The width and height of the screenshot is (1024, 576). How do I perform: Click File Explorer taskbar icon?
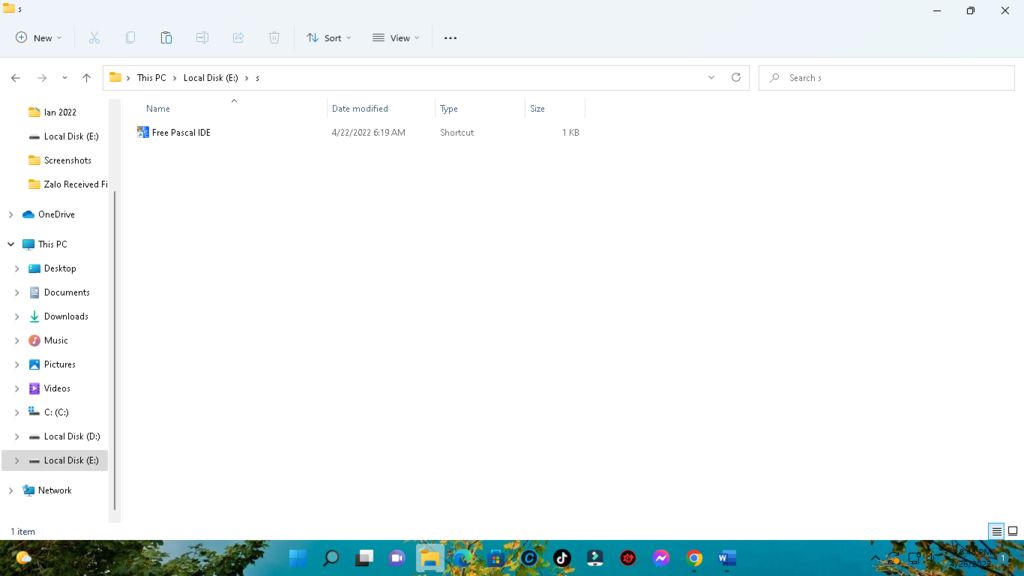[430, 558]
